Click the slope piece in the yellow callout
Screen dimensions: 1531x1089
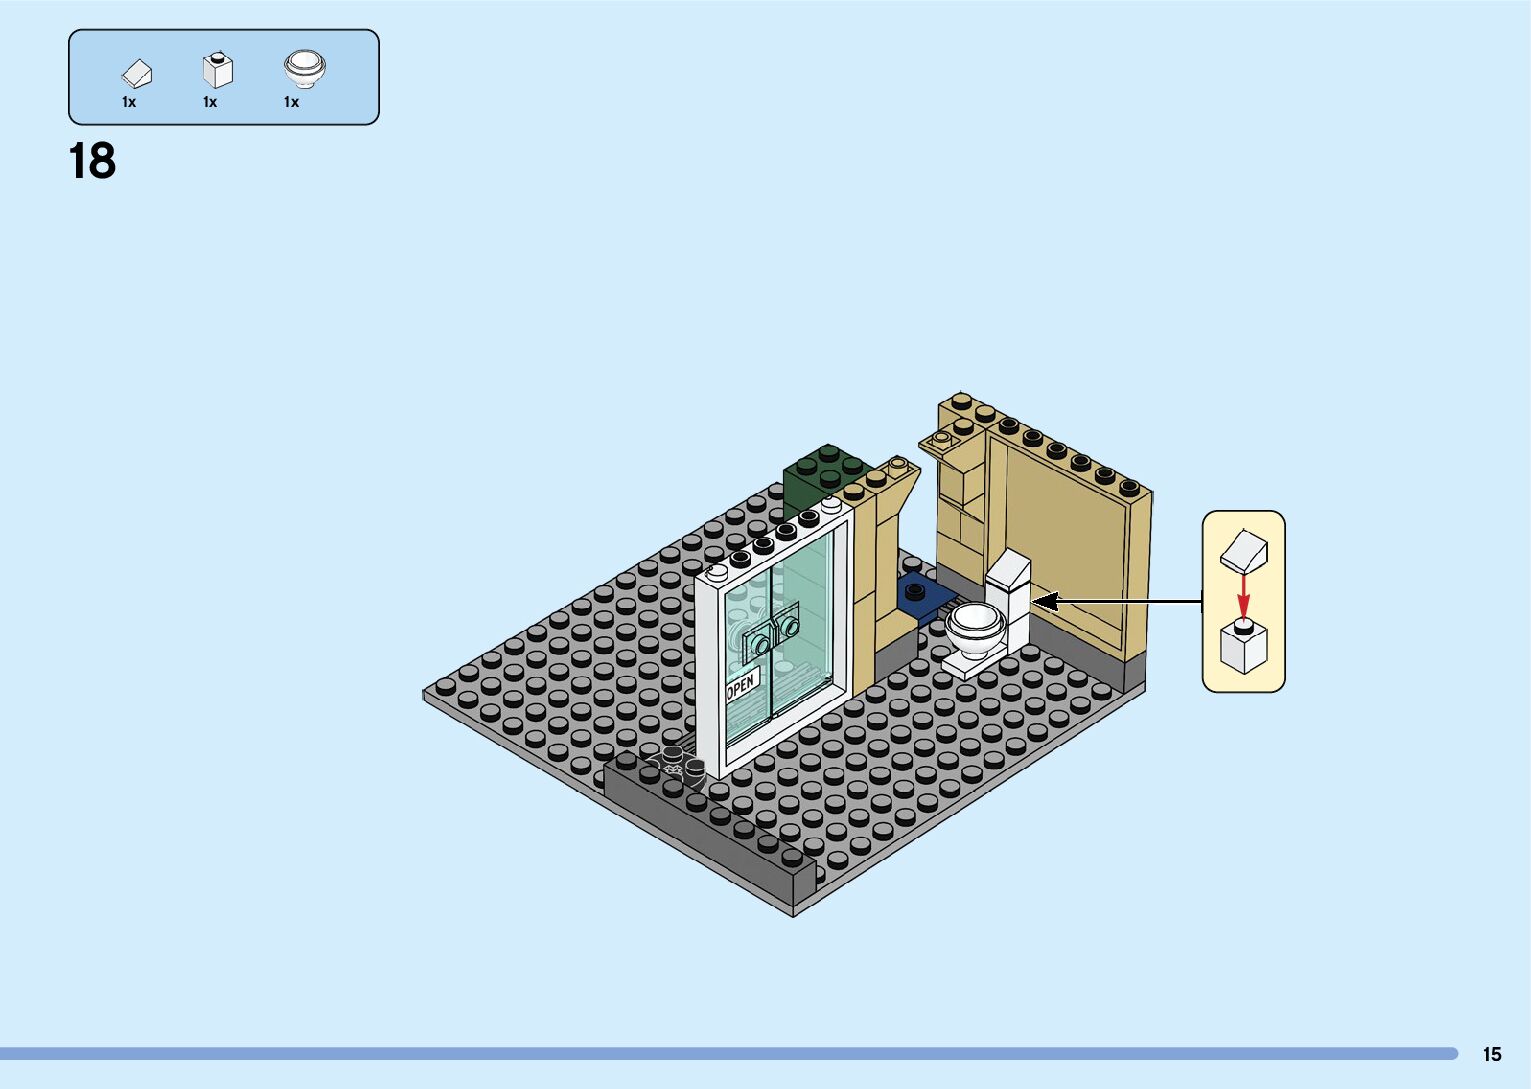pyautogui.click(x=1244, y=550)
